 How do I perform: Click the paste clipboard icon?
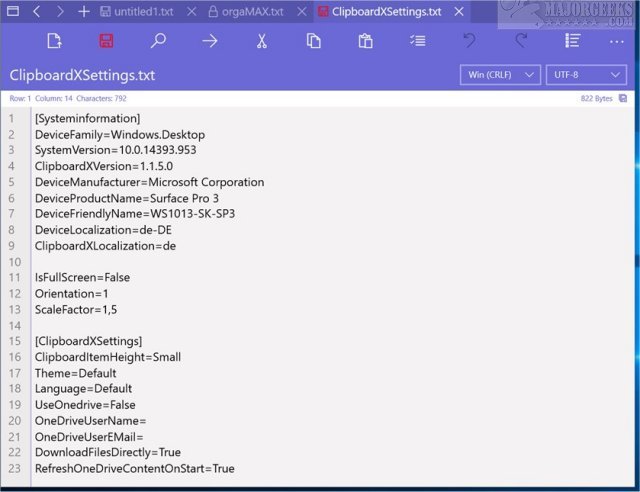(365, 41)
